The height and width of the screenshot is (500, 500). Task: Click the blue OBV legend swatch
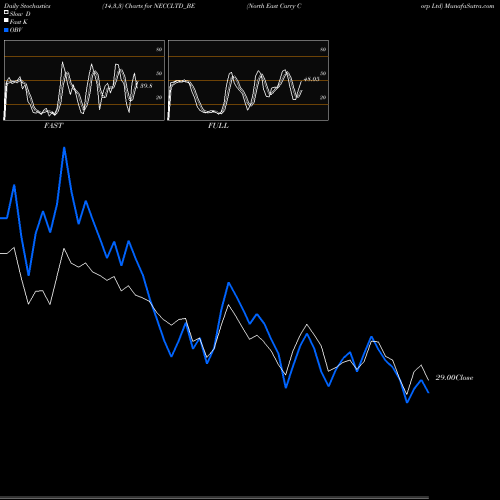6,30
